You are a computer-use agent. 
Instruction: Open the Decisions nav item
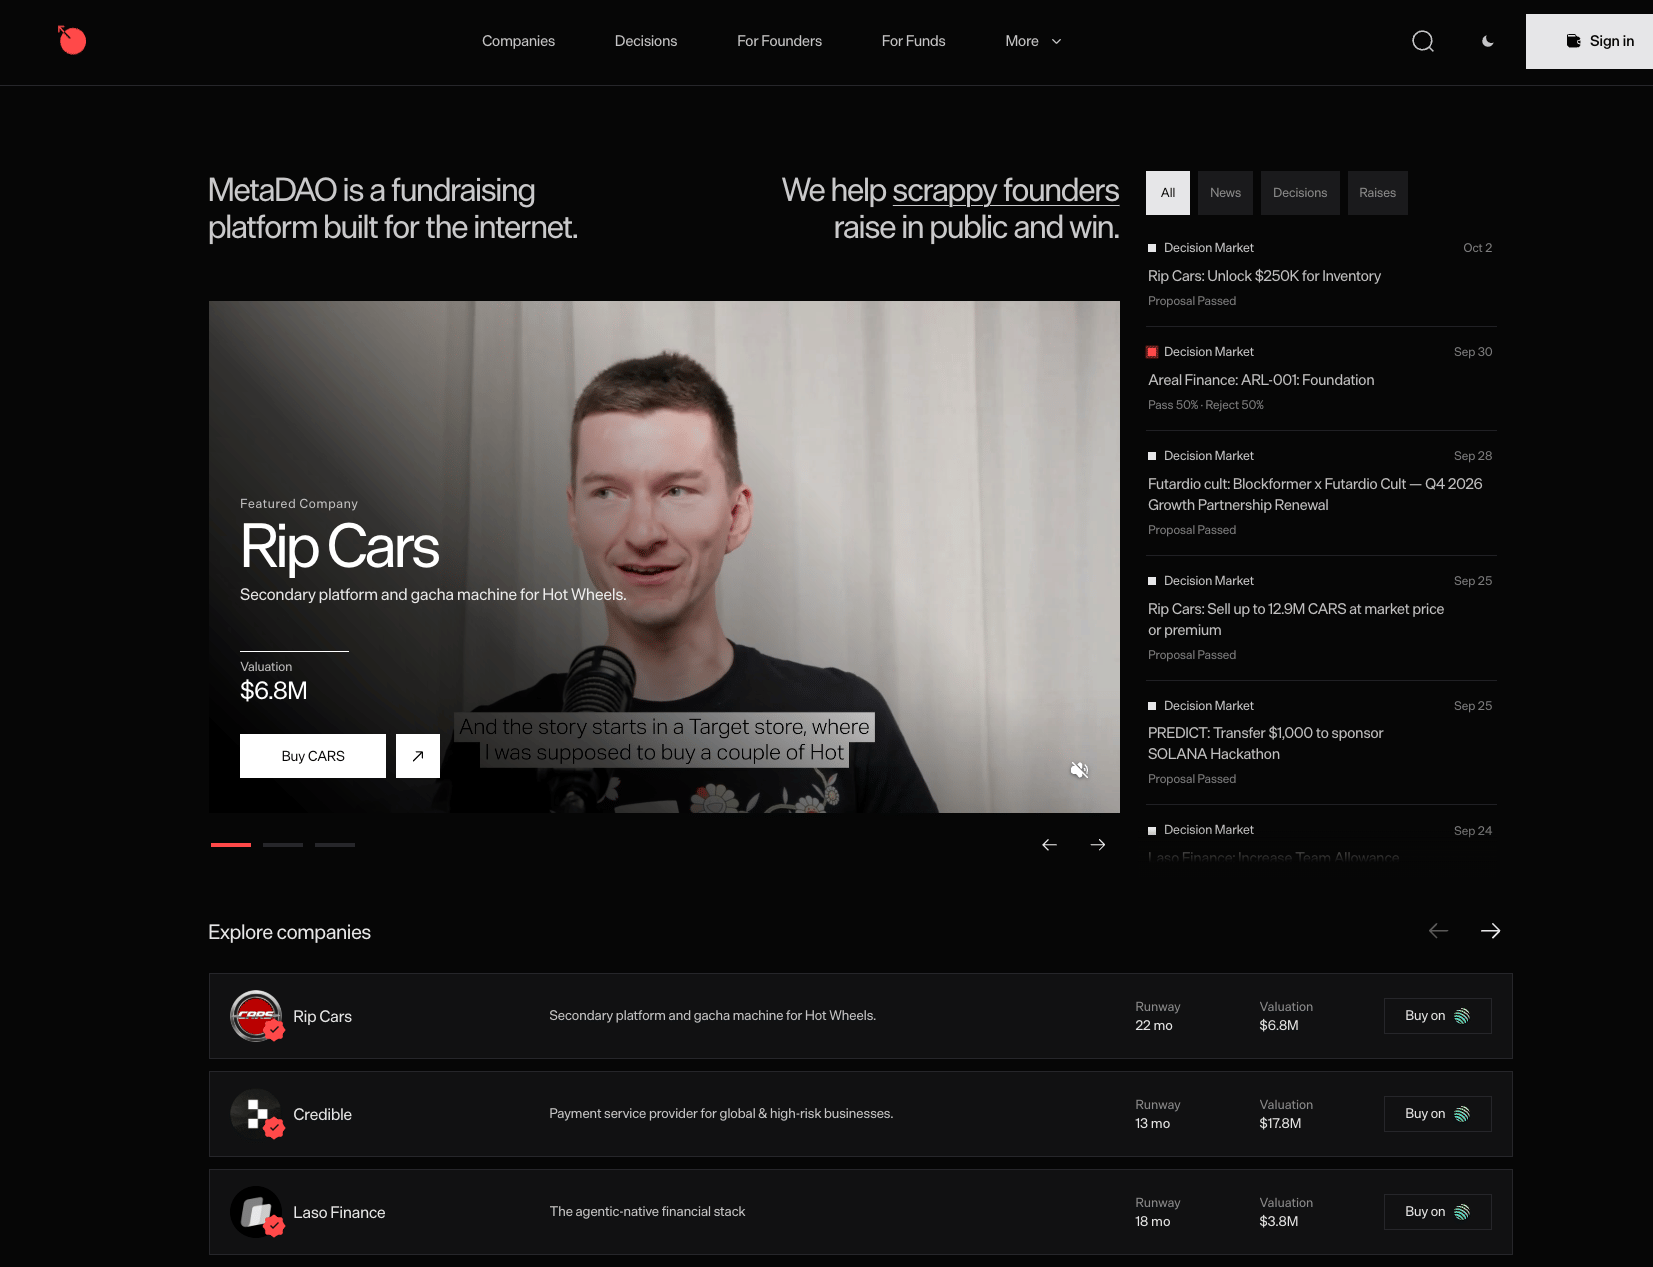(x=646, y=41)
